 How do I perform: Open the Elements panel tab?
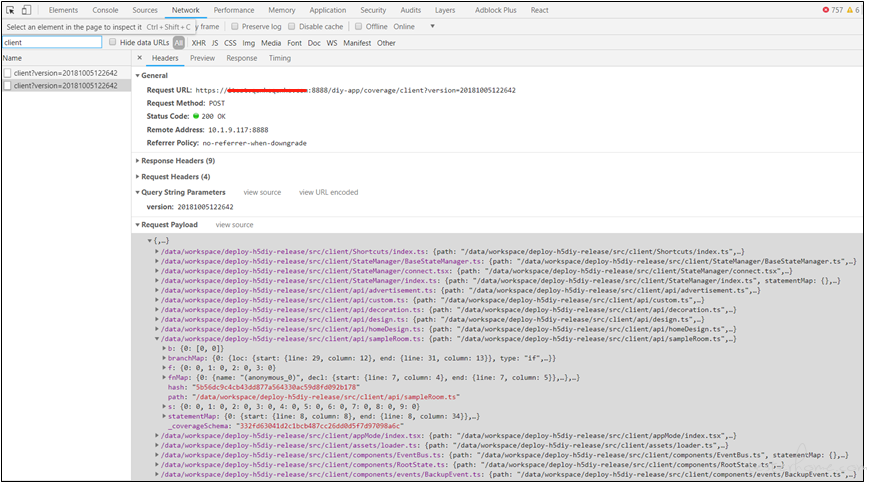[x=63, y=10]
